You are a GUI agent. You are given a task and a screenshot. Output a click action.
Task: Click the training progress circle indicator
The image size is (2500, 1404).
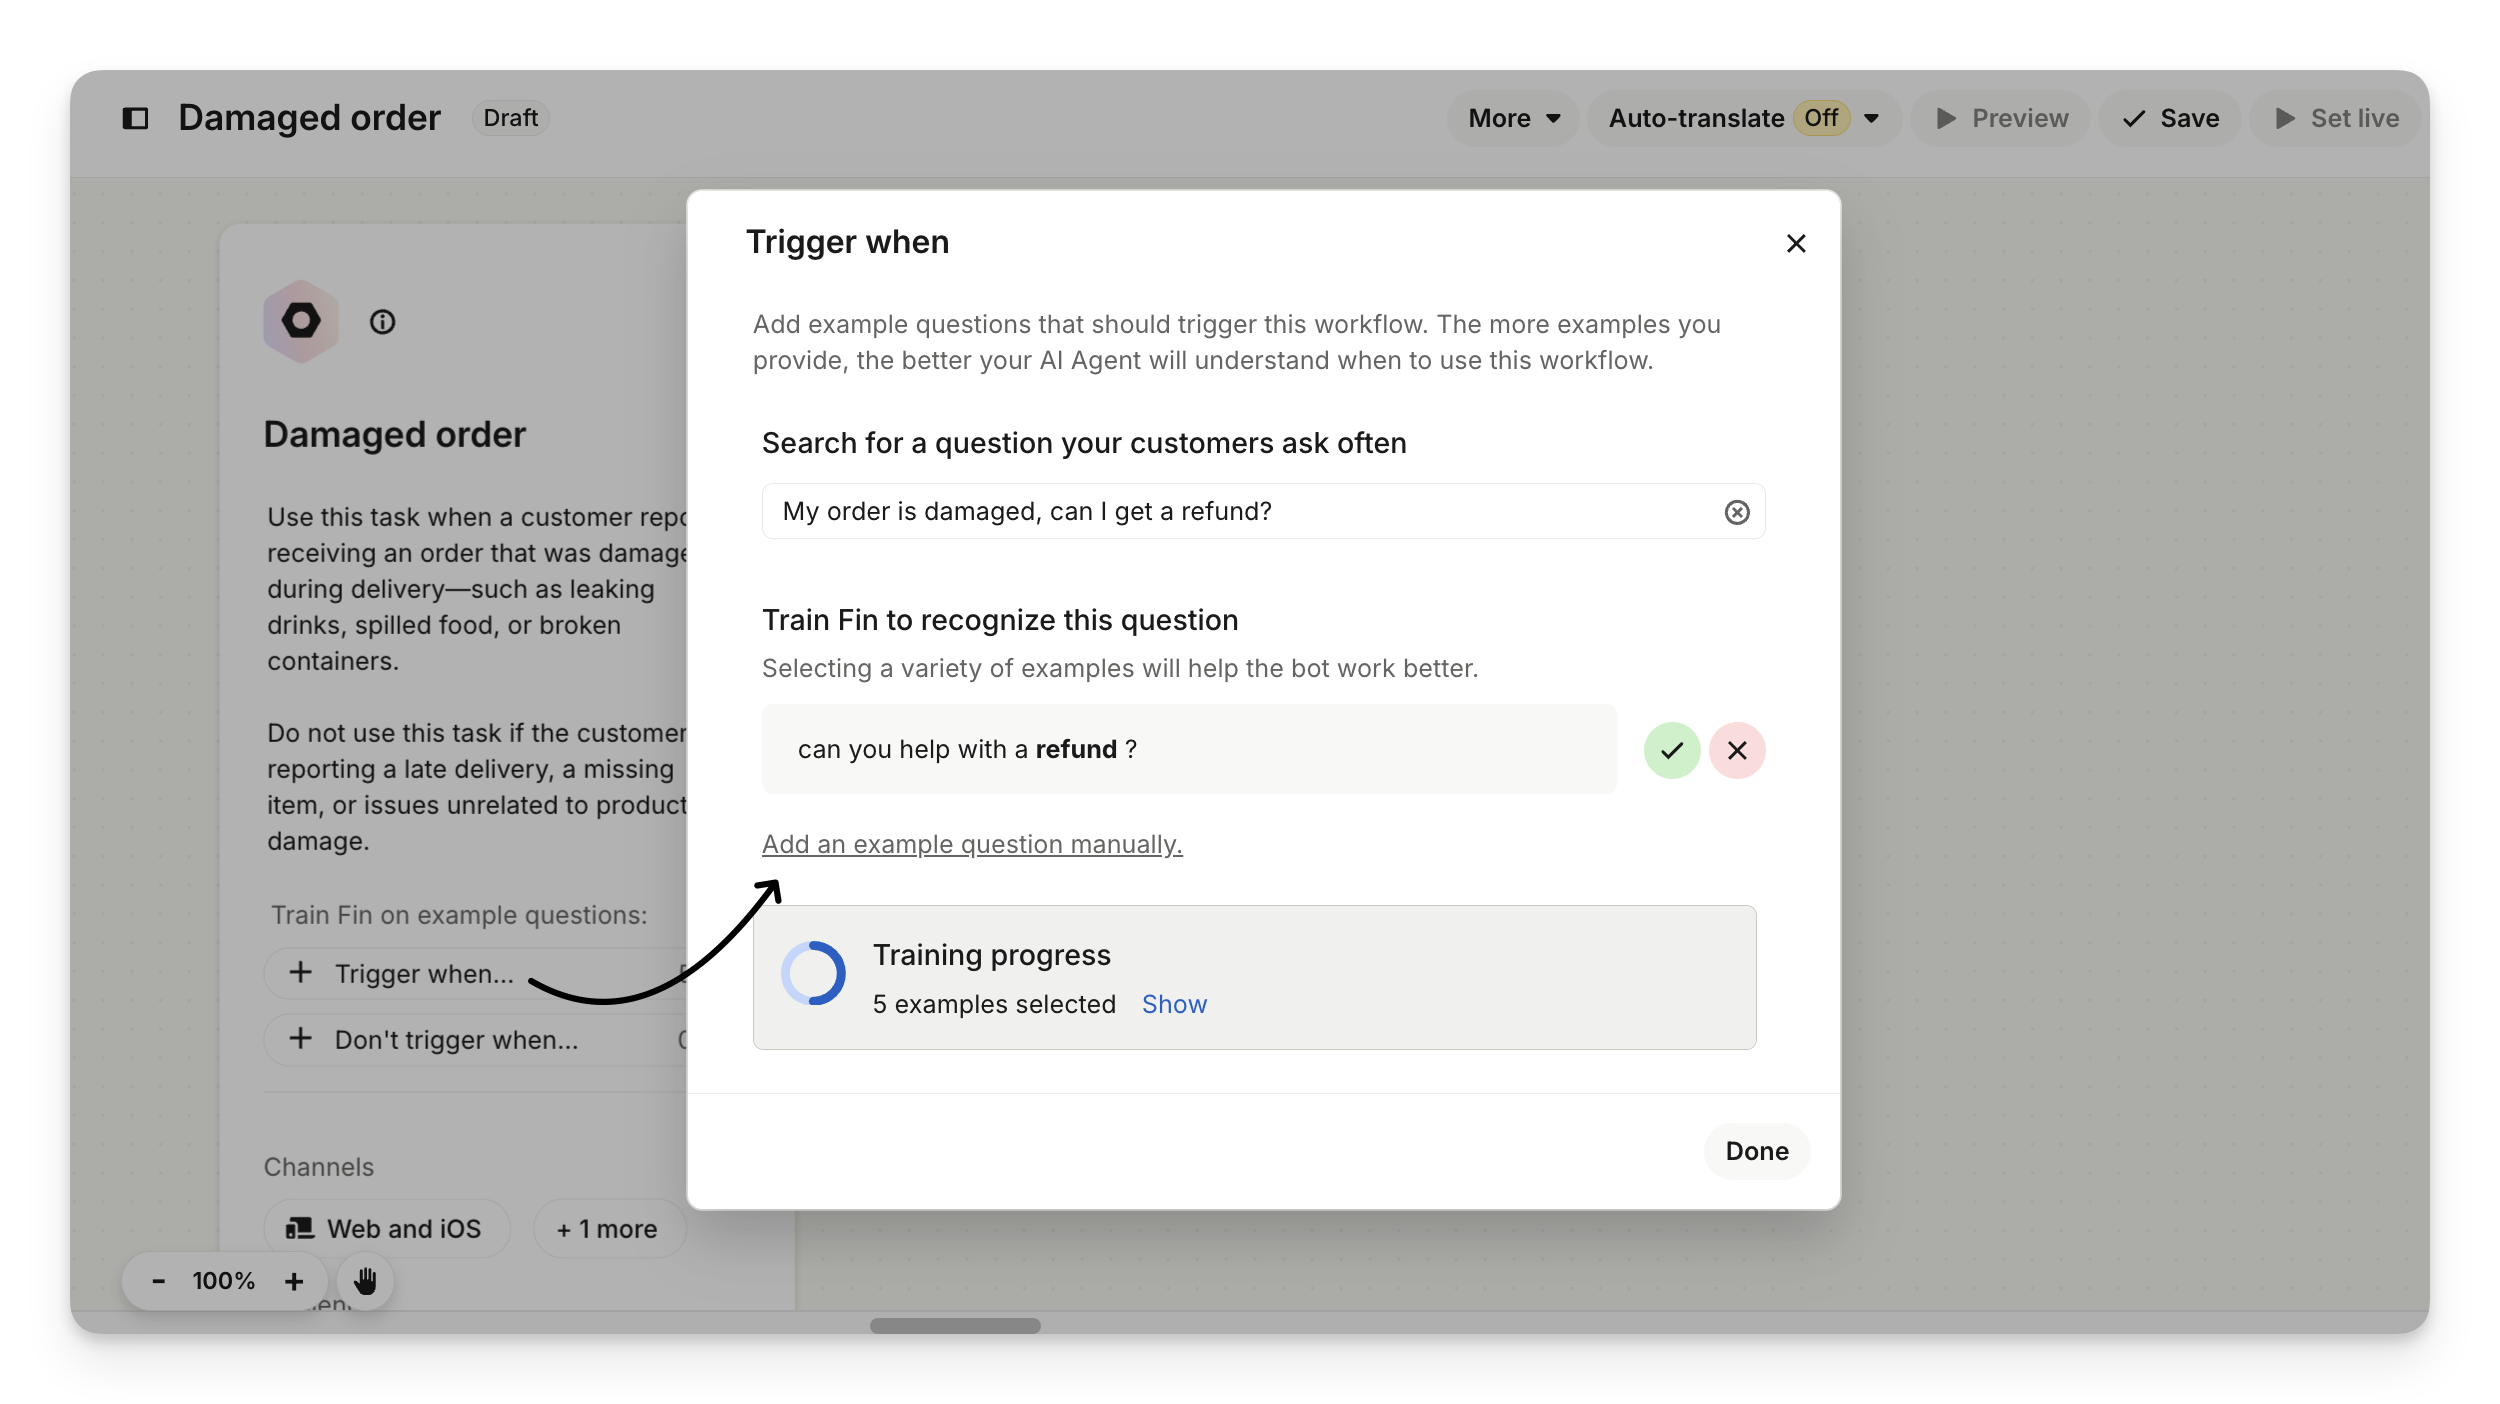813,973
